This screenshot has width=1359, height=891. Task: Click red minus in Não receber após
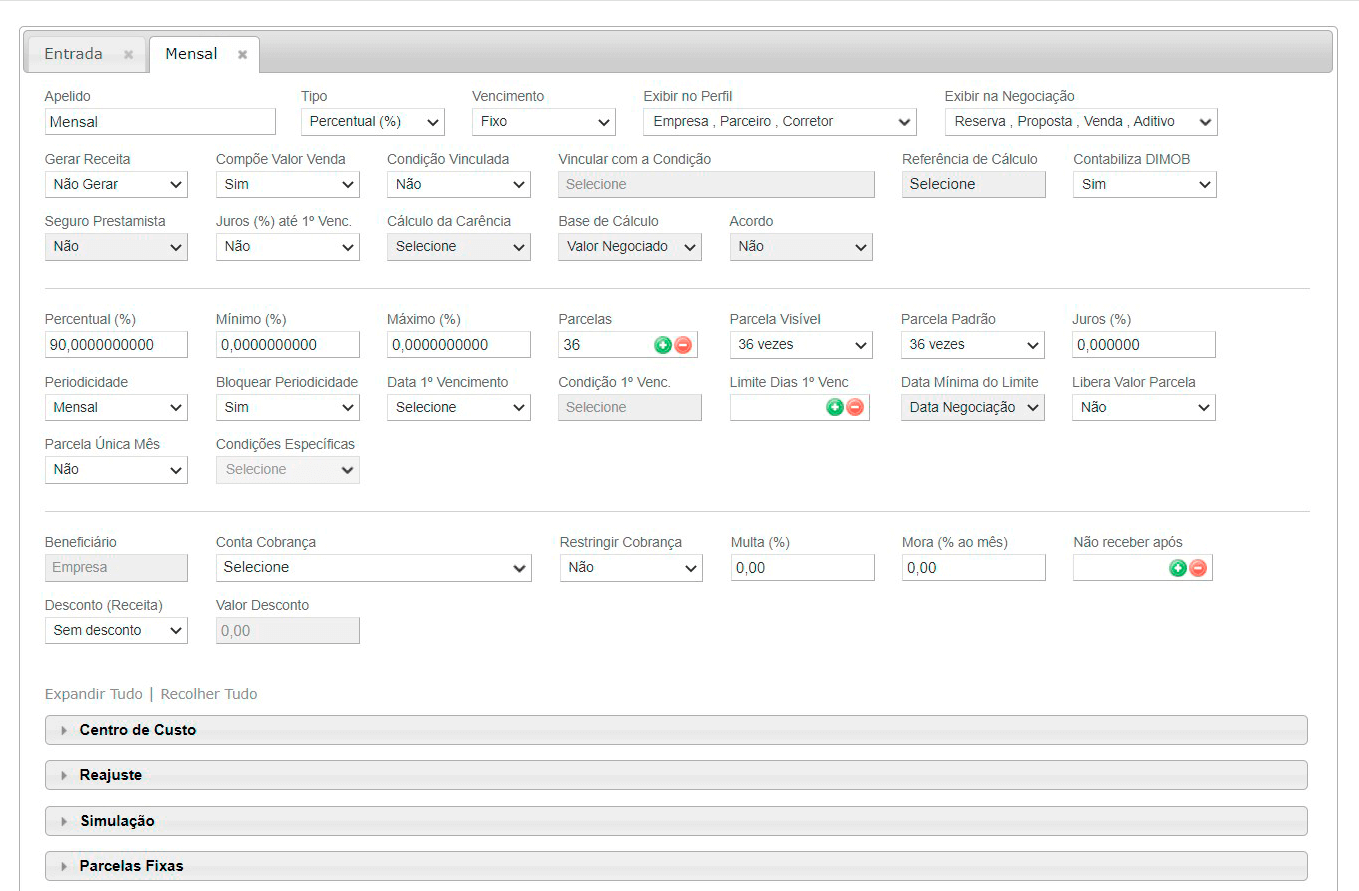(x=1198, y=568)
